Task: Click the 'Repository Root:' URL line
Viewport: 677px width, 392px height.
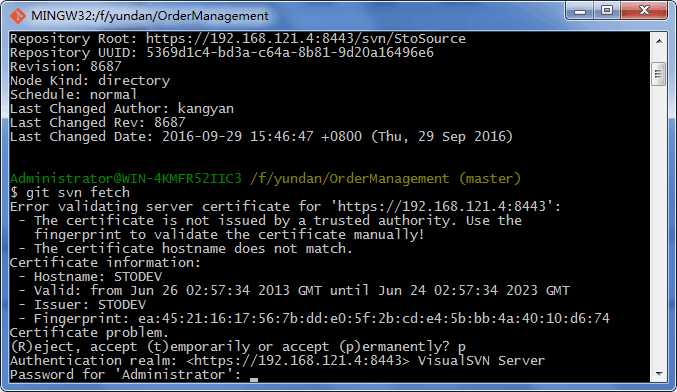Action: pyautogui.click(x=238, y=39)
